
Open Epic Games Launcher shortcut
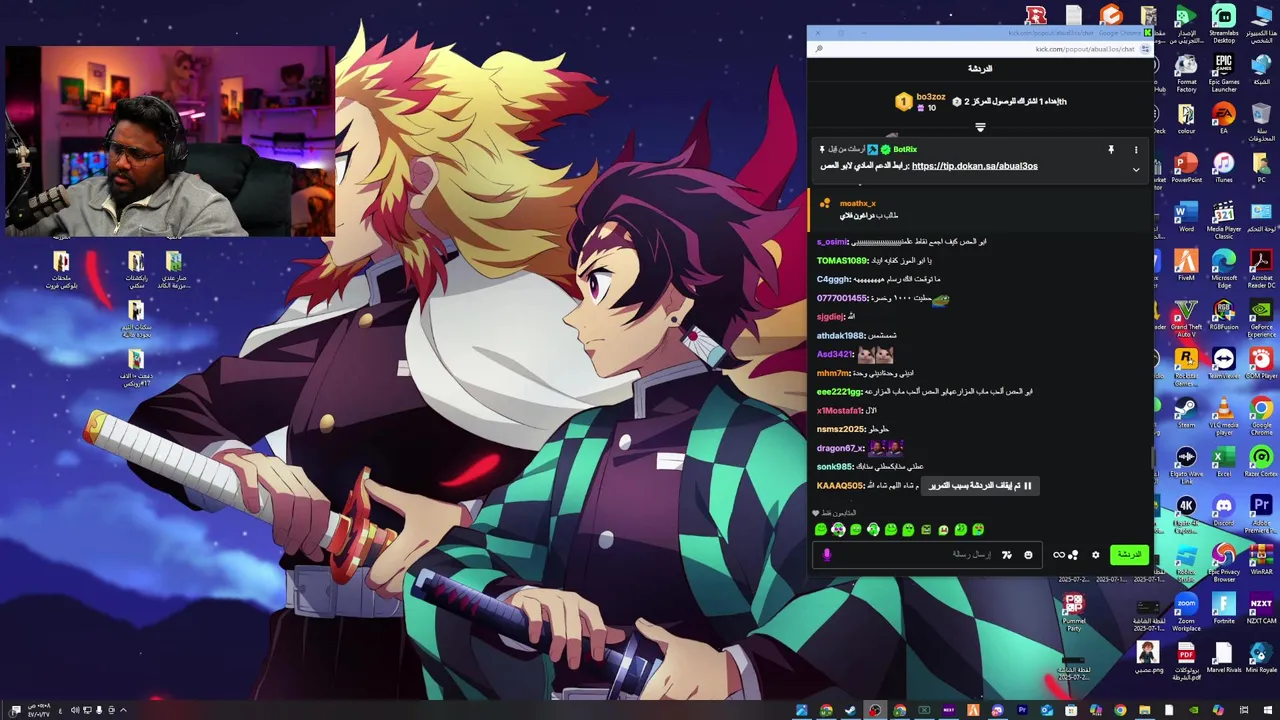[x=1224, y=72]
